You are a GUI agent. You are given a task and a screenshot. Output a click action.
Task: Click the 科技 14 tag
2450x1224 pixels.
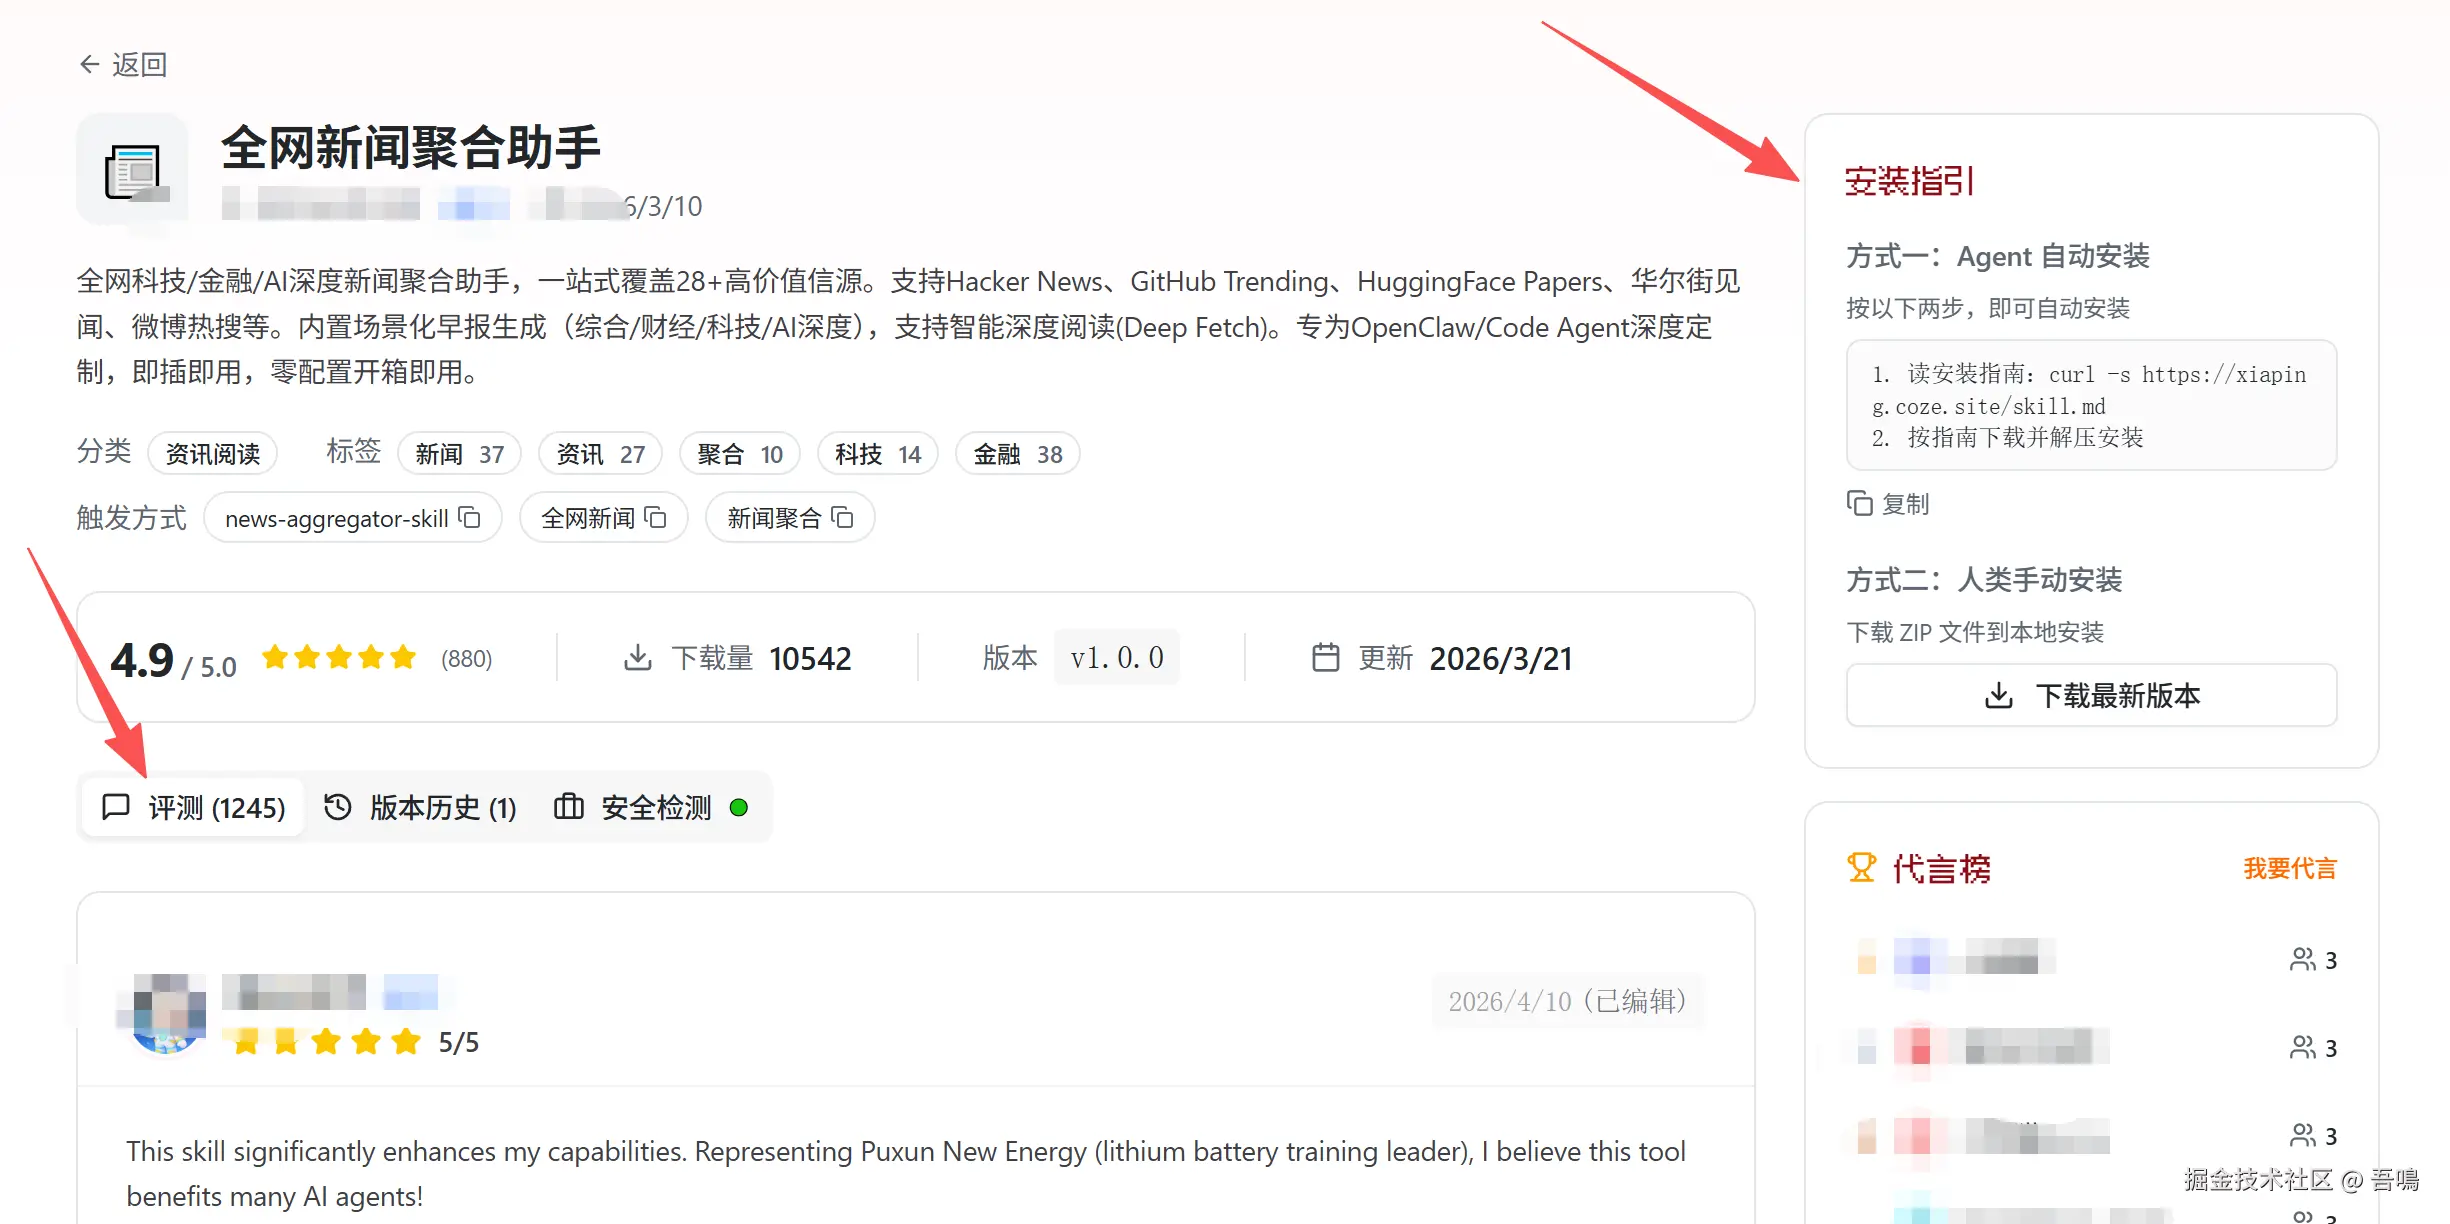877,454
